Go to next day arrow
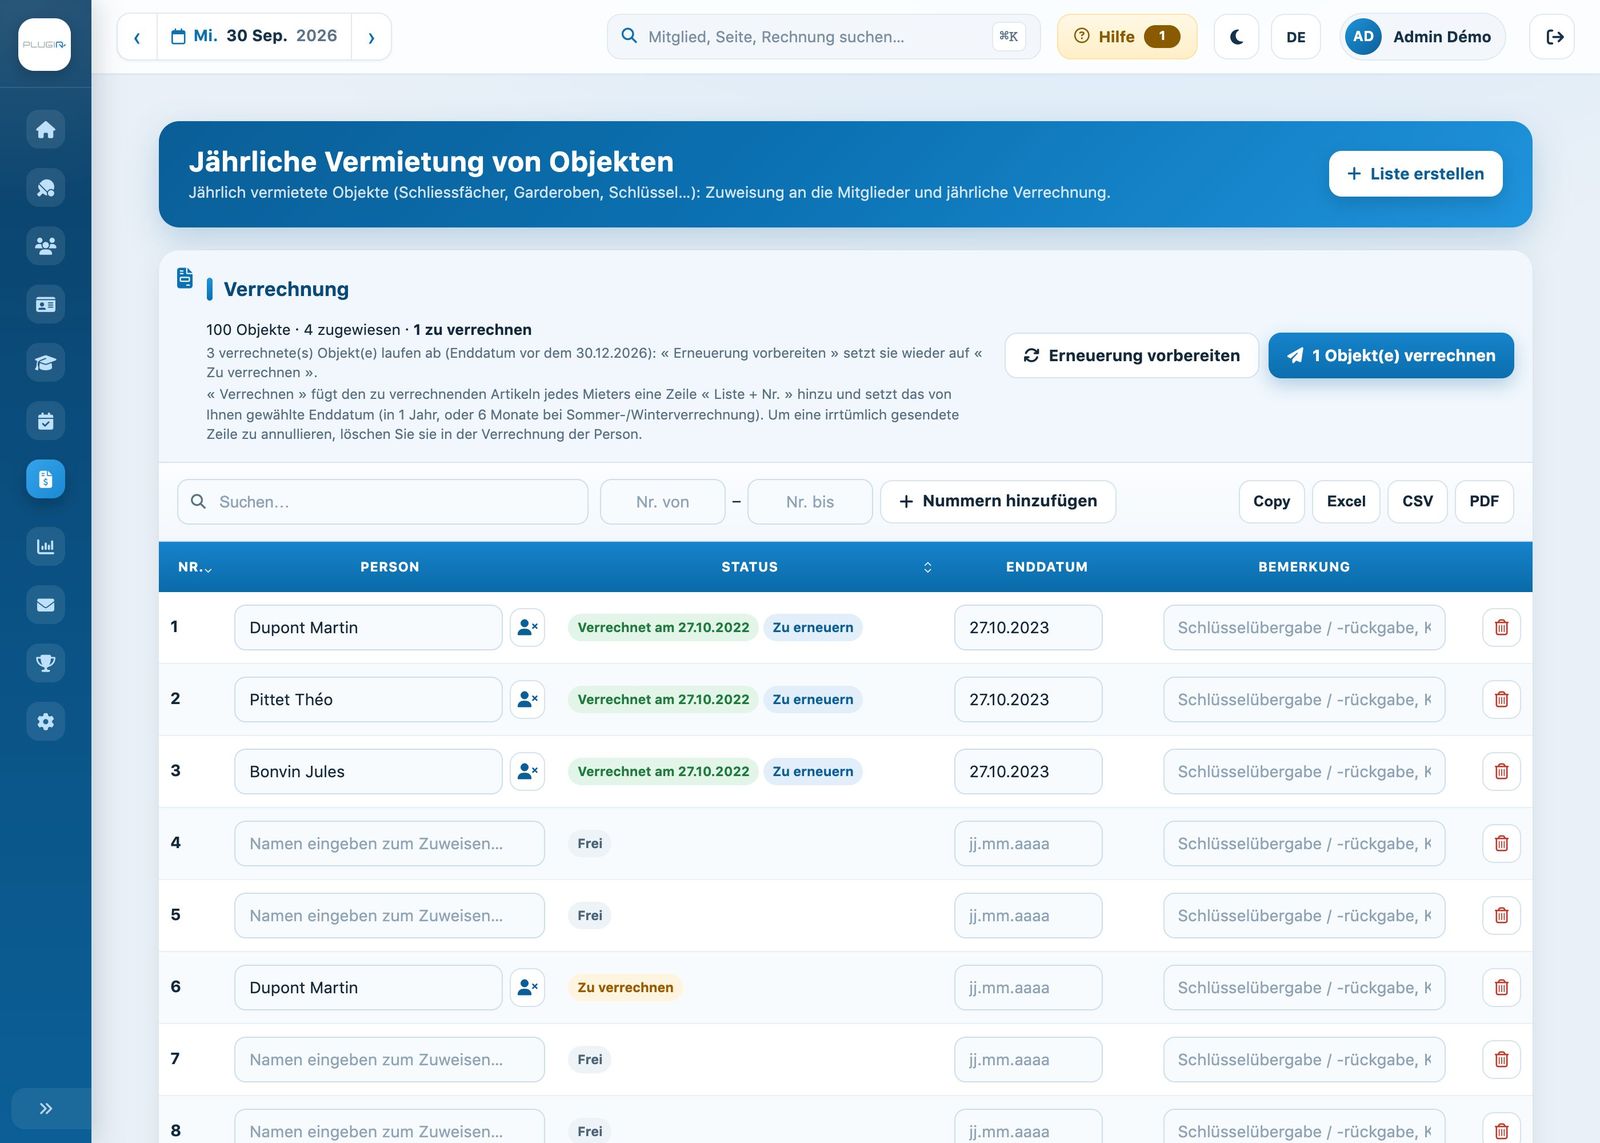Image resolution: width=1600 pixels, height=1143 pixels. (x=371, y=37)
